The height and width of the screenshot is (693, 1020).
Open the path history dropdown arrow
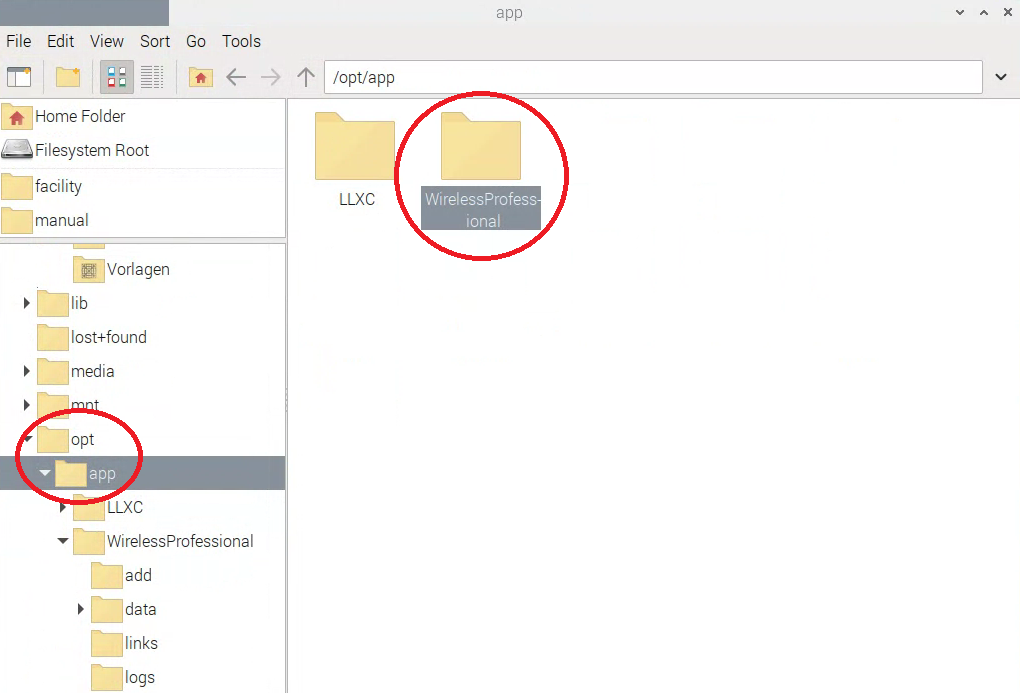pos(1000,77)
